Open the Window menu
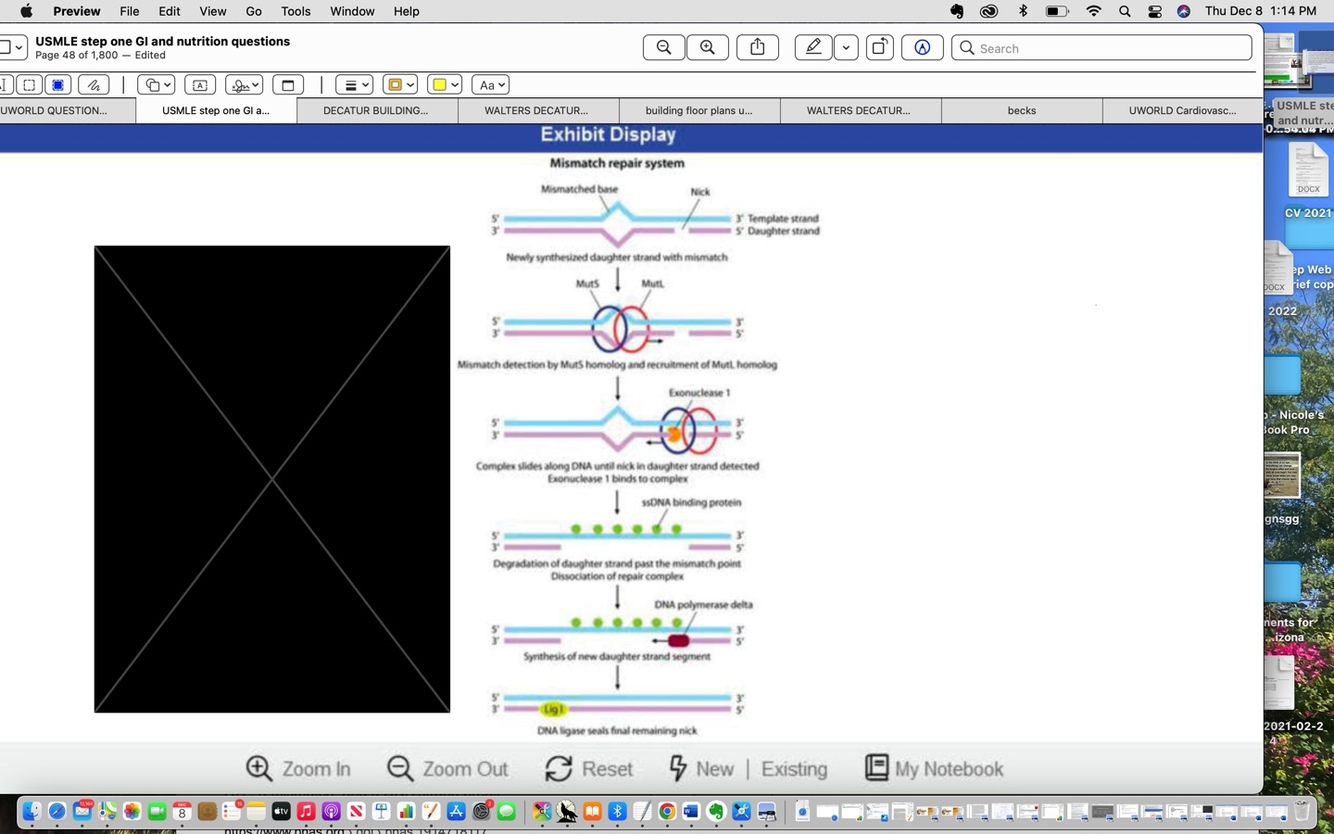The image size is (1334, 834). (x=352, y=11)
